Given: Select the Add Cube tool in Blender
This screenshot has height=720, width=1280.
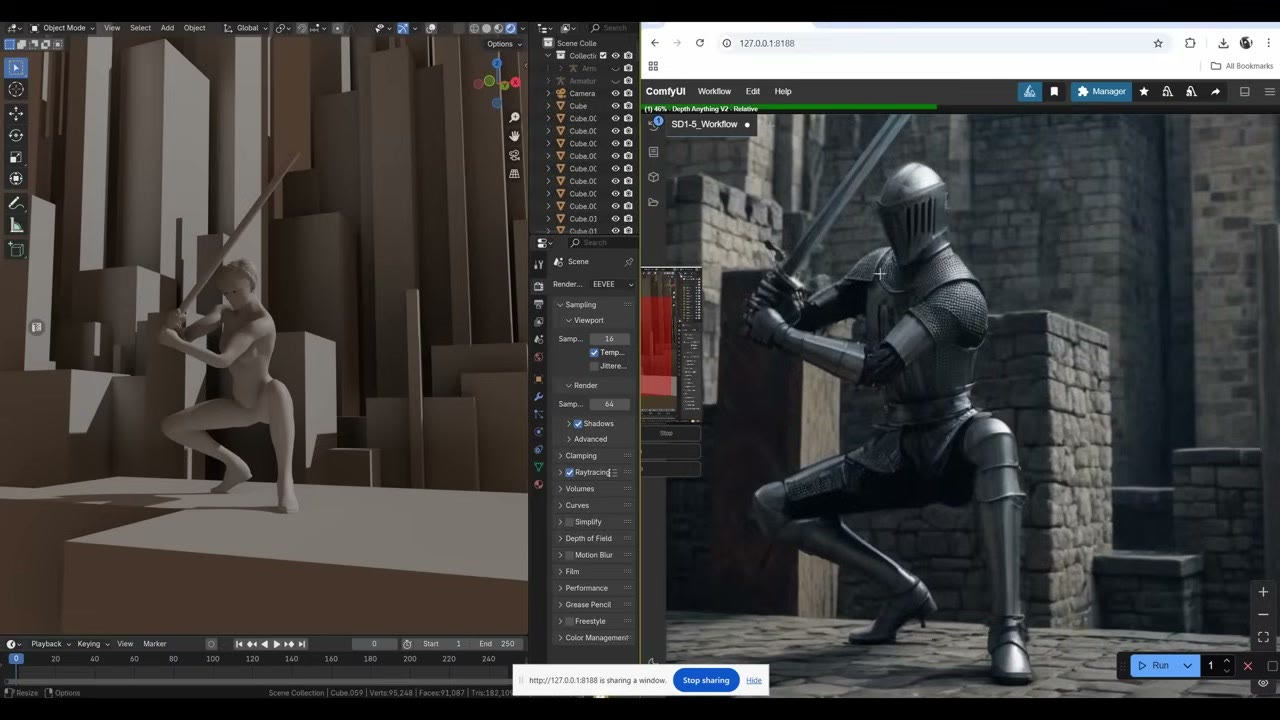Looking at the screenshot, I should 16,249.
